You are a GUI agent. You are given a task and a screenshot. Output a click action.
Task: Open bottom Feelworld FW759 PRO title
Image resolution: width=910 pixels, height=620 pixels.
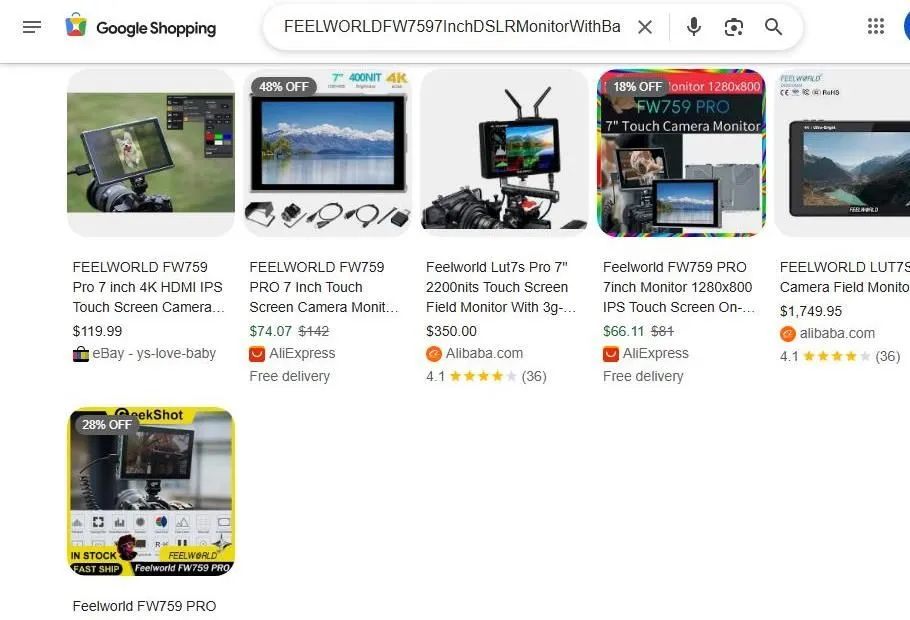tap(145, 606)
